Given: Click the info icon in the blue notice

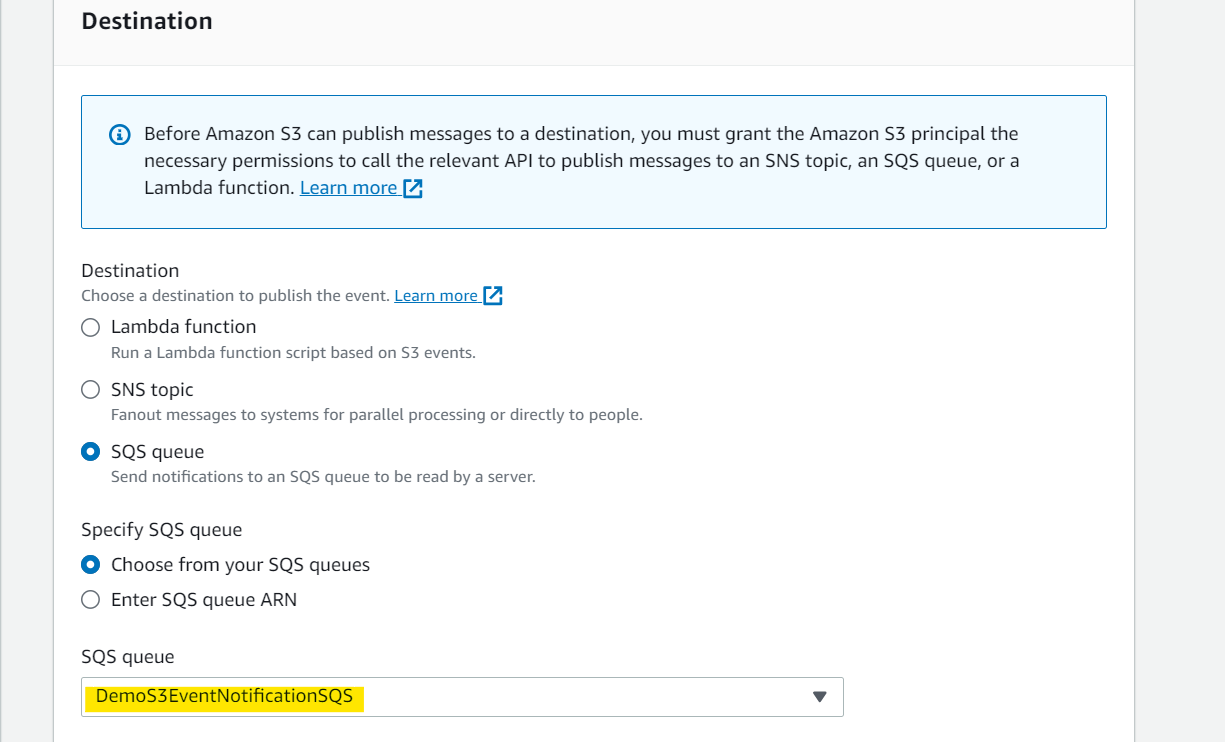Looking at the screenshot, I should (120, 135).
